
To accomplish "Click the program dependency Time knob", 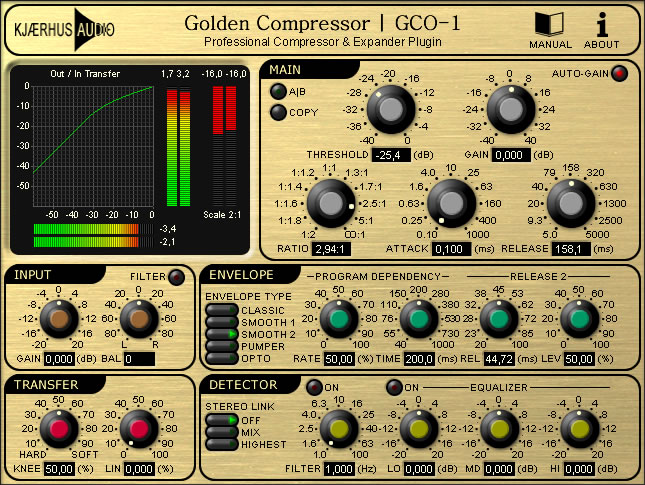I will [x=419, y=319].
